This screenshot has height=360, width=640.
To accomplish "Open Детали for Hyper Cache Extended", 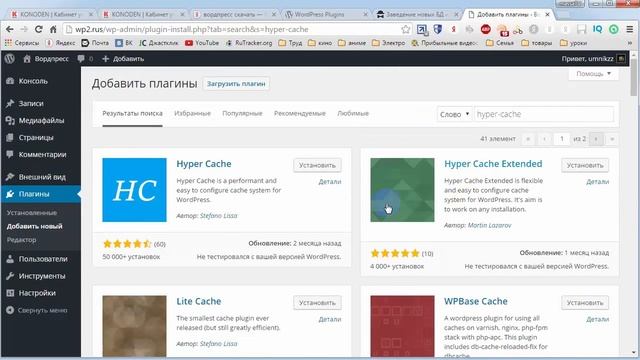I will coord(598,182).
